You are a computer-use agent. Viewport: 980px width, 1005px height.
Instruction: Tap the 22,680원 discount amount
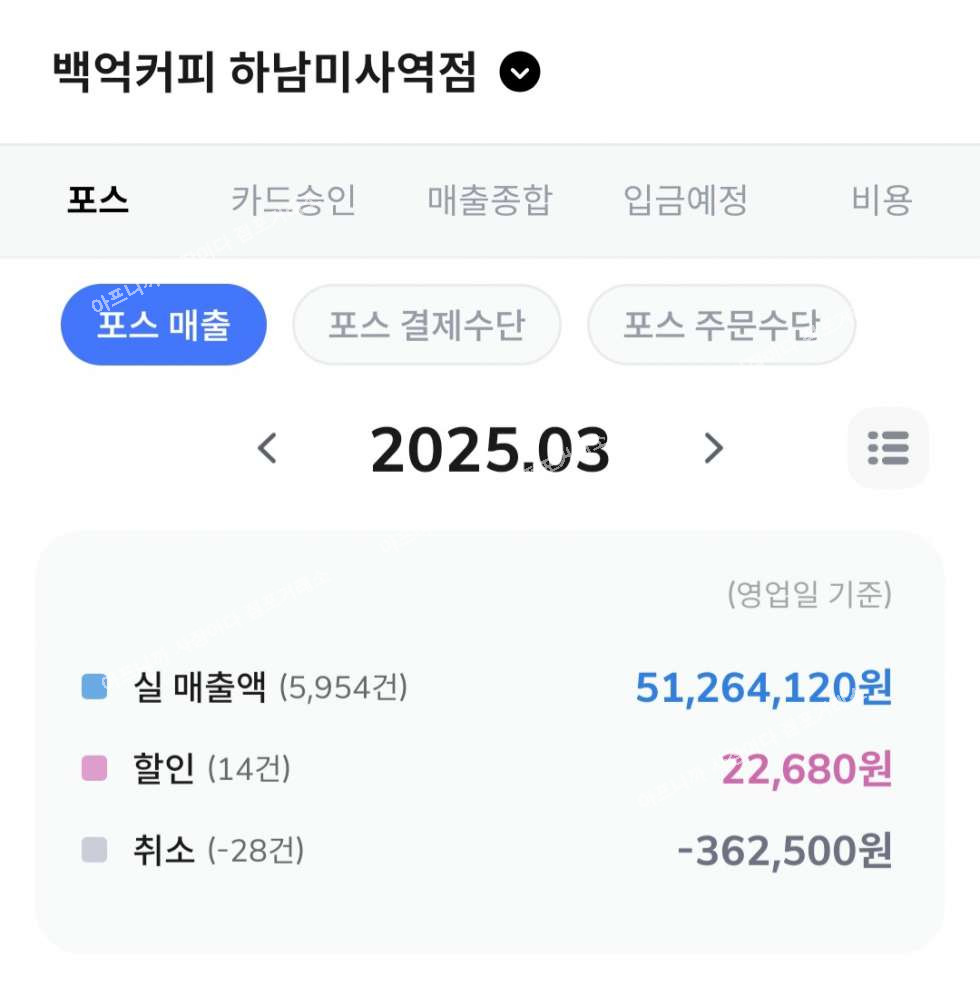pyautogui.click(x=806, y=769)
